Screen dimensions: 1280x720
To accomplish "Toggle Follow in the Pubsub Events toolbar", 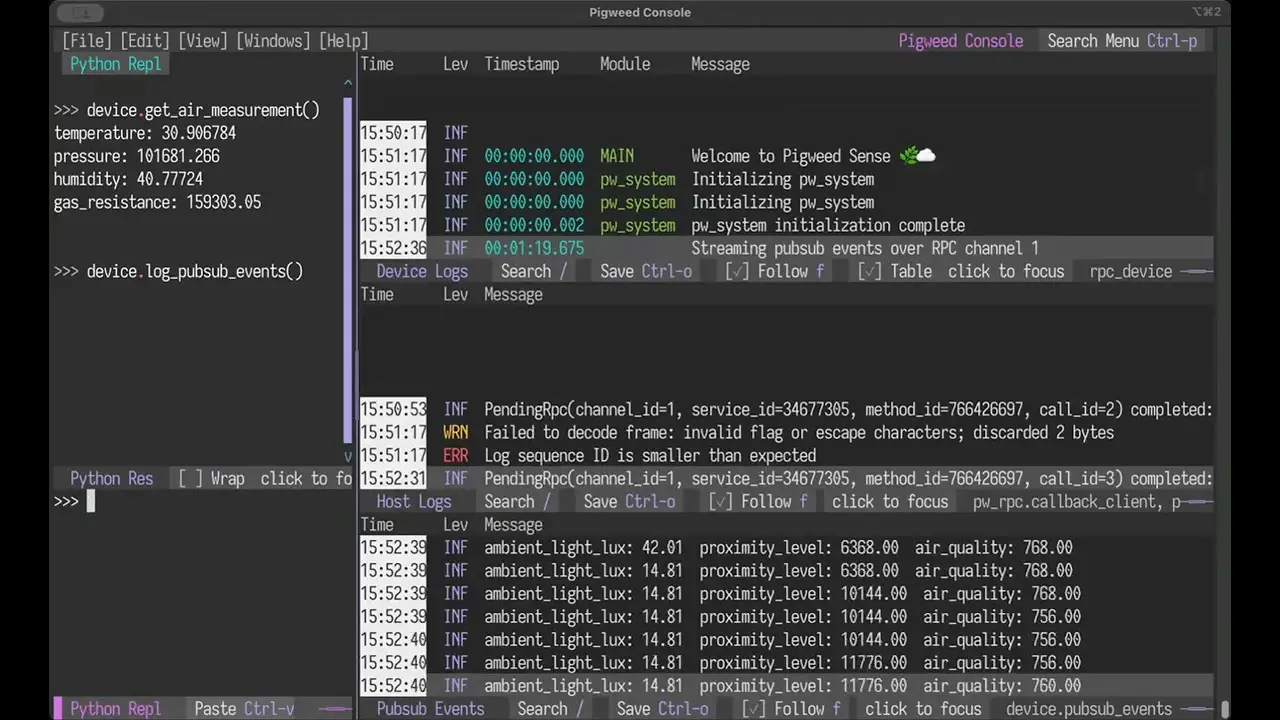I will (791, 709).
